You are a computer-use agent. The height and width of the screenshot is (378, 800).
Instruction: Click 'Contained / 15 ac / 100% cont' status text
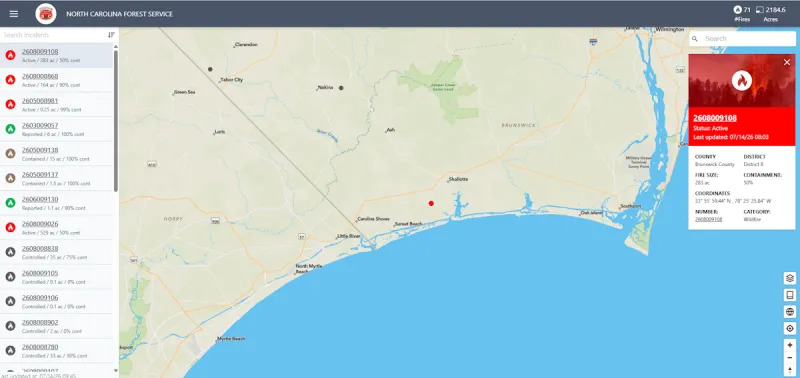56,159
